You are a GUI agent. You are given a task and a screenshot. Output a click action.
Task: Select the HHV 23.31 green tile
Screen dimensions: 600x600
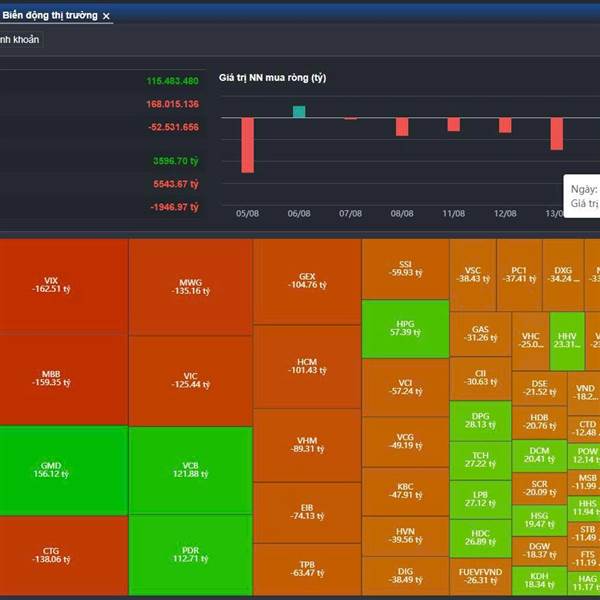click(x=567, y=341)
